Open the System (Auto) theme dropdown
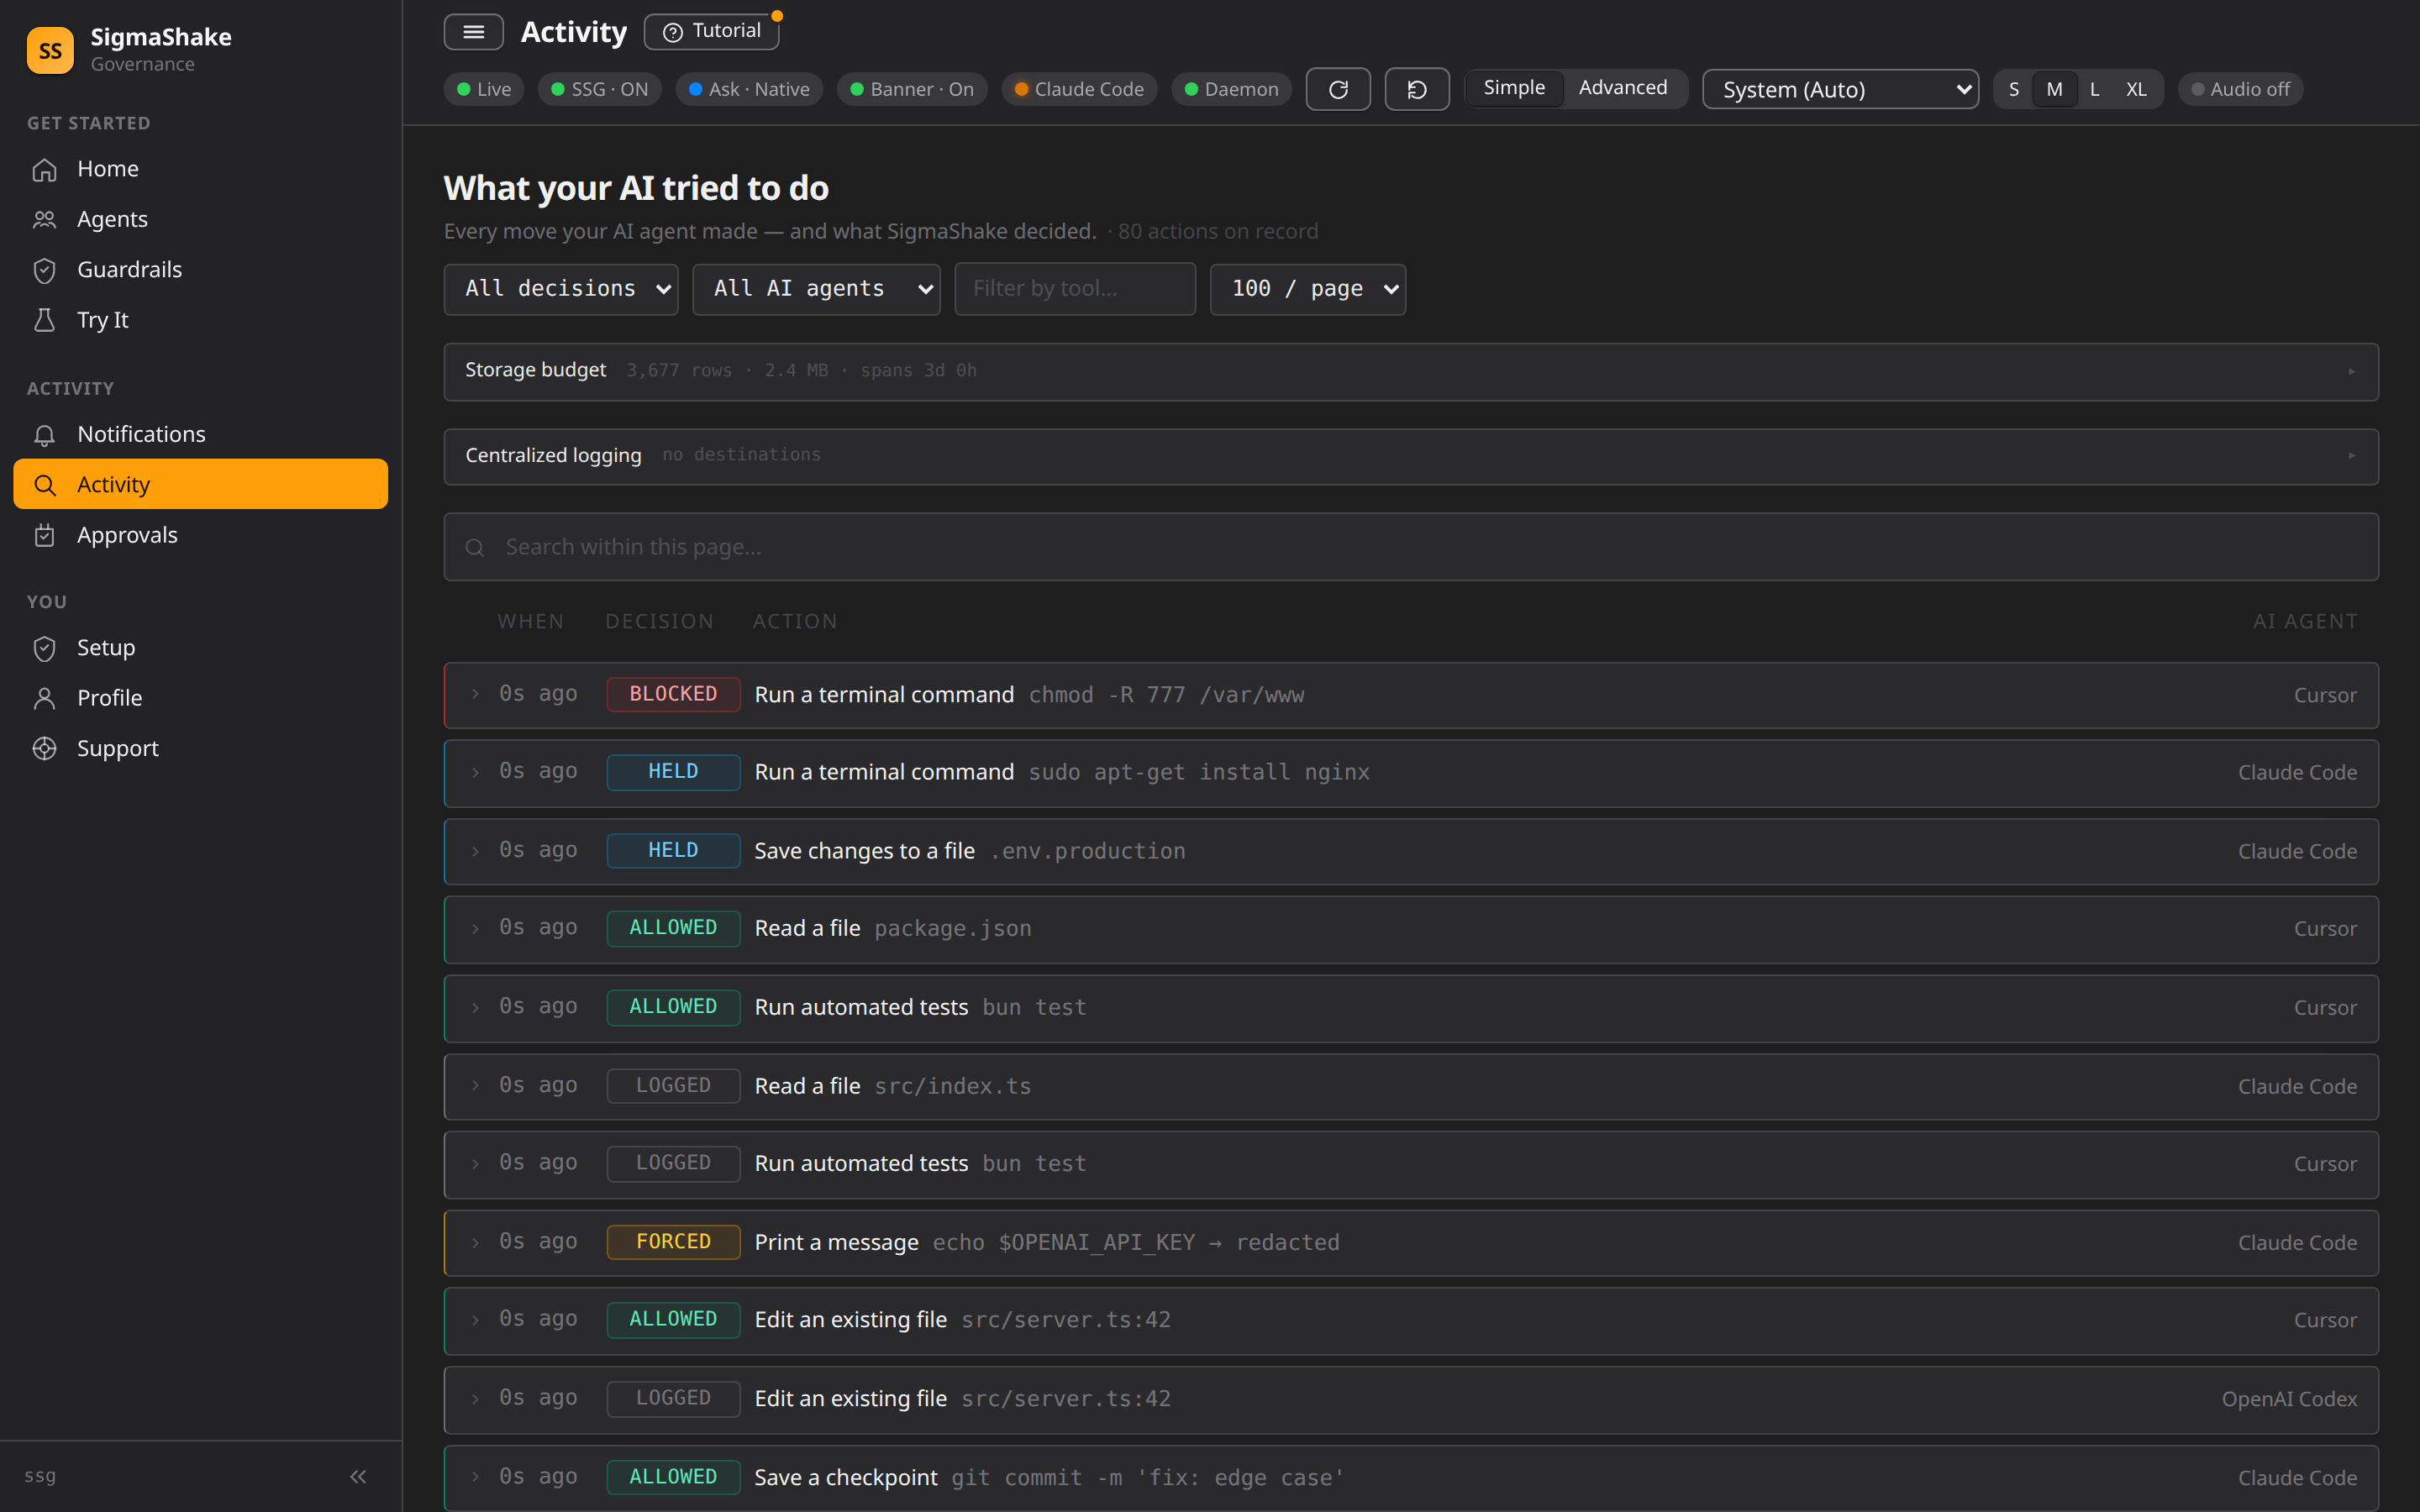Image resolution: width=2420 pixels, height=1512 pixels. point(1840,90)
